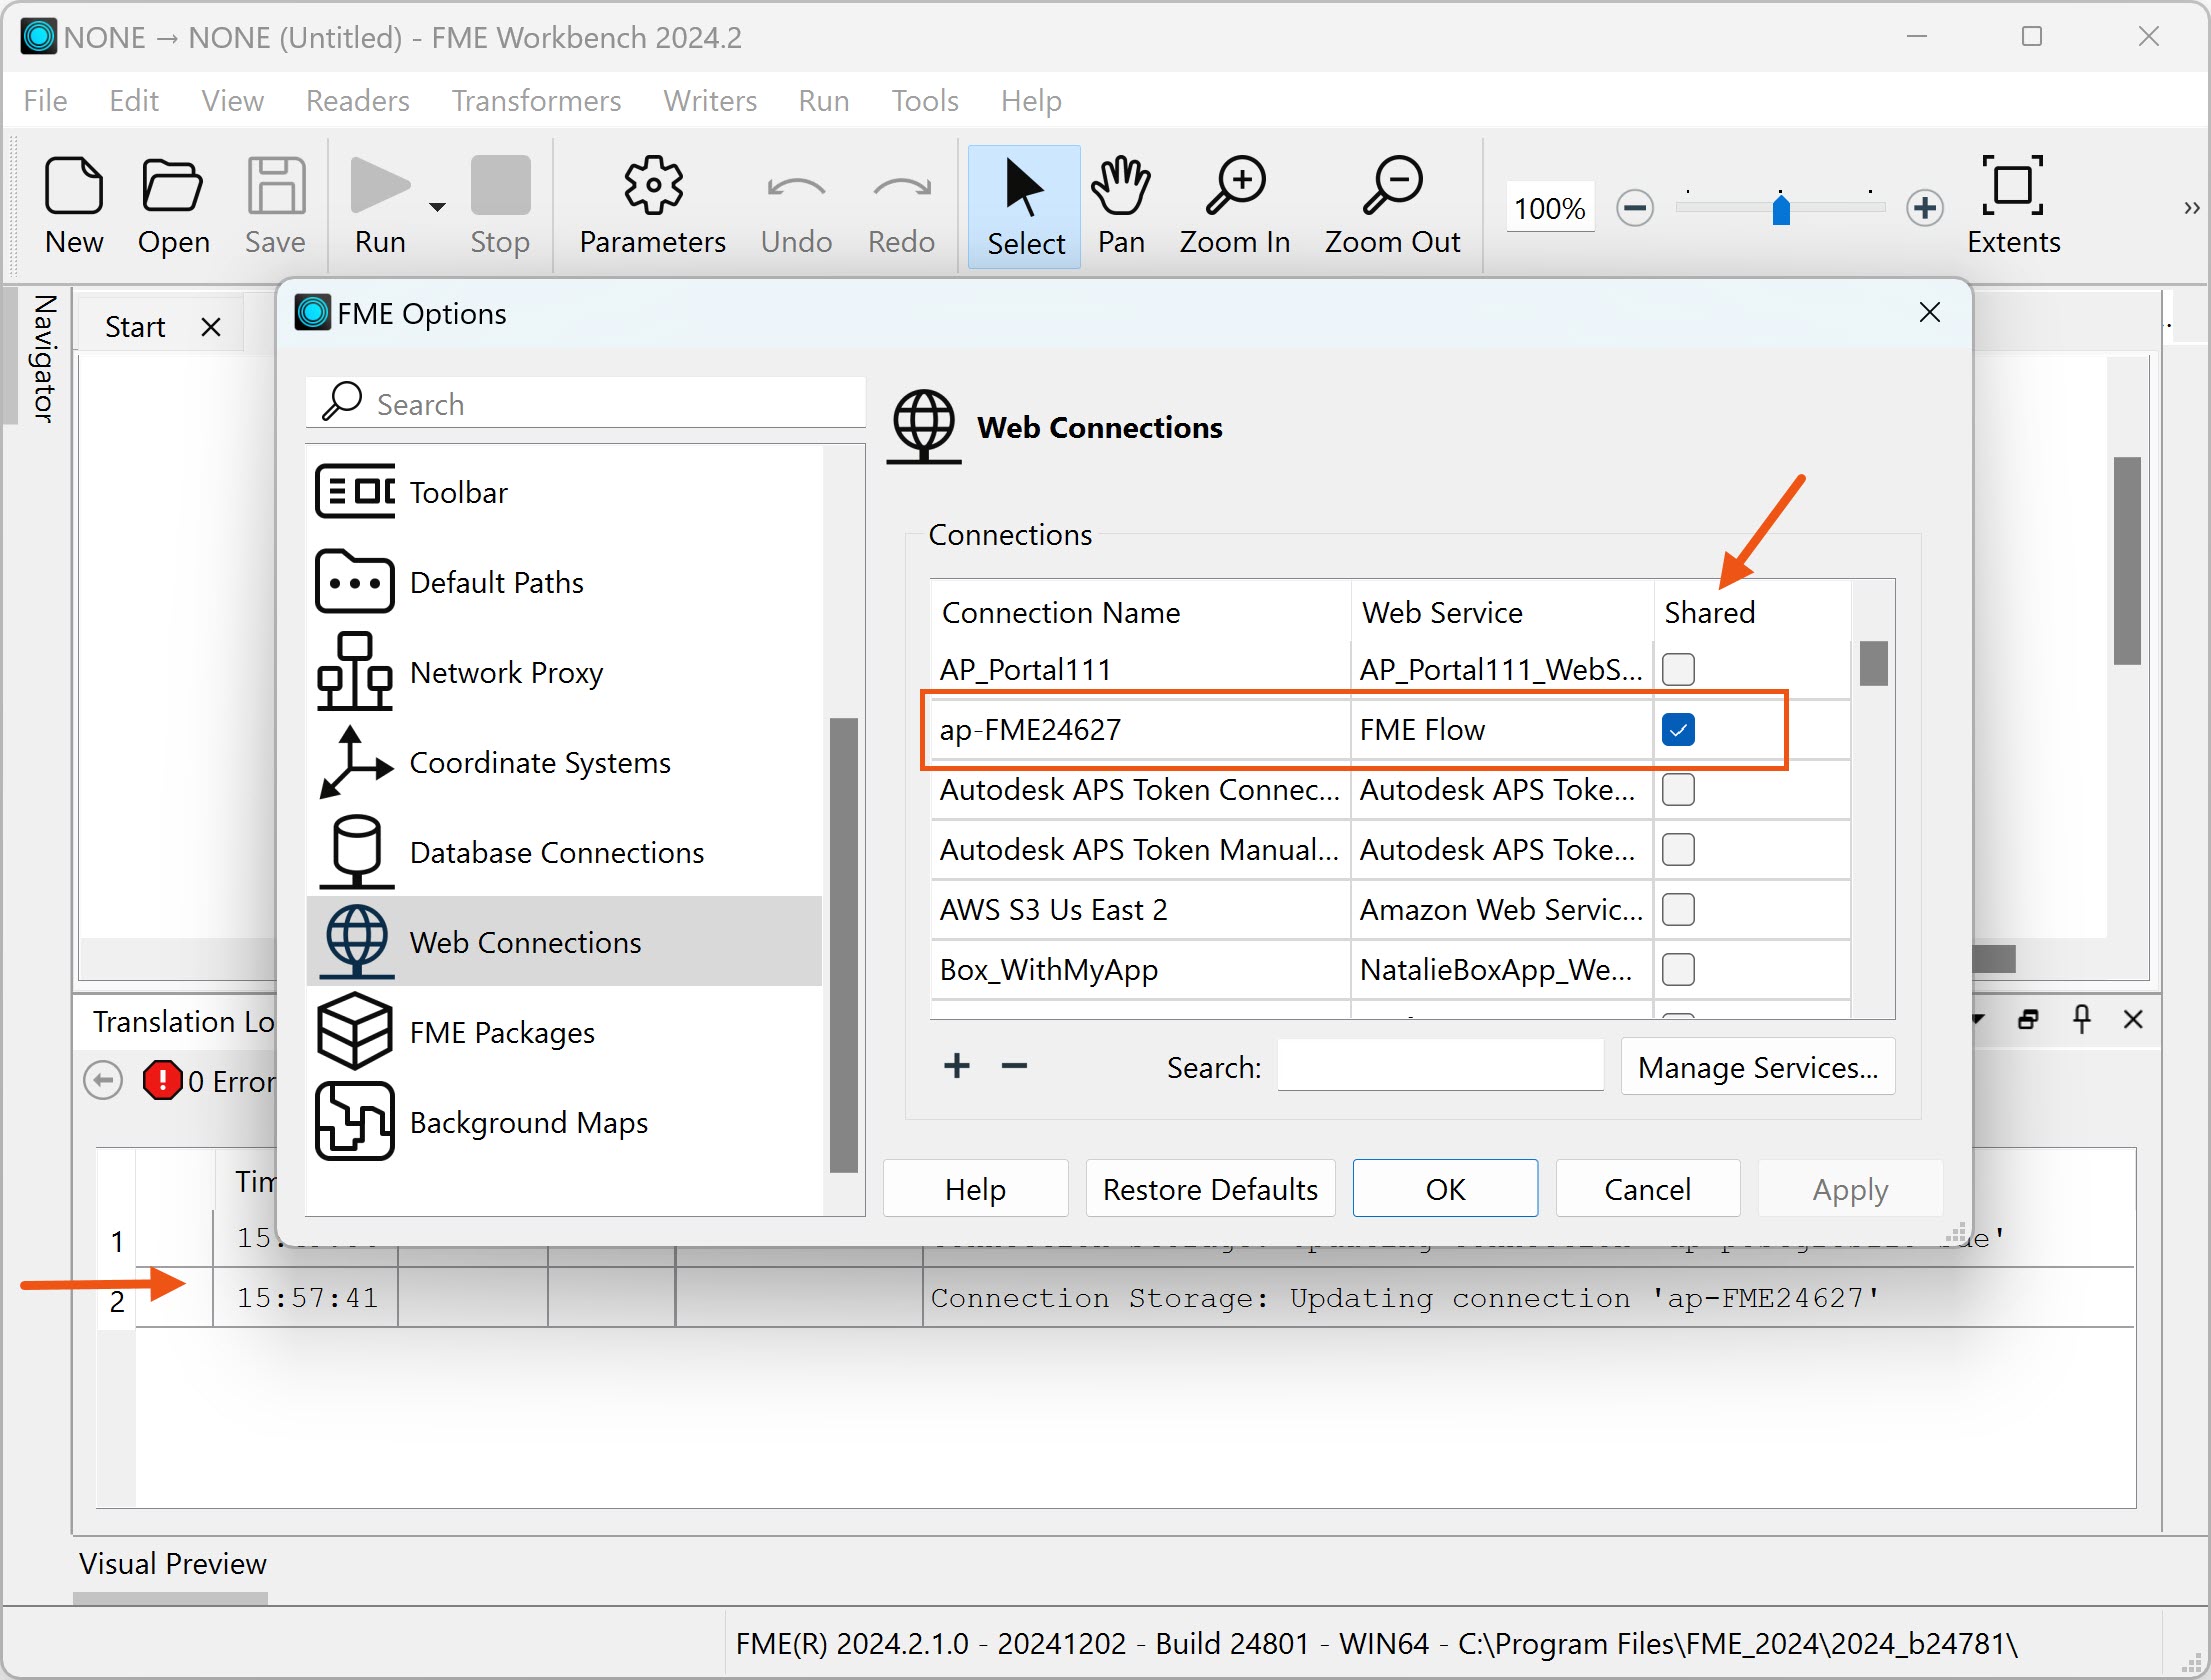Toggle Shared for Autodesk APS Token Connec...
The height and width of the screenshot is (1680, 2211).
1678,789
